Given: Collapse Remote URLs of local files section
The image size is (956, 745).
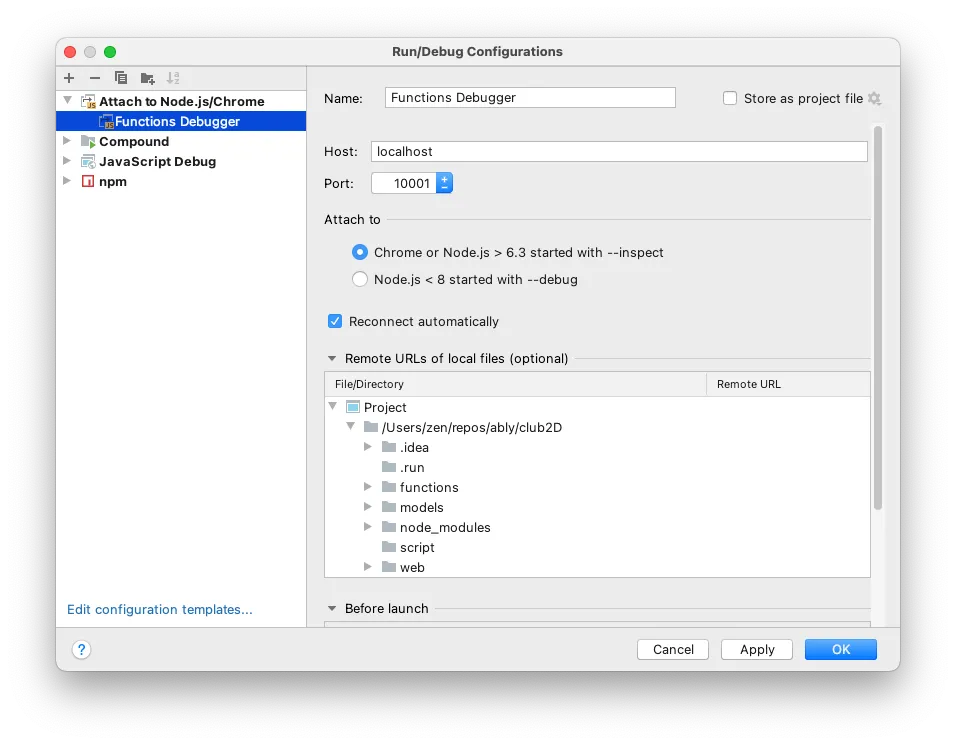Looking at the screenshot, I should coord(332,358).
